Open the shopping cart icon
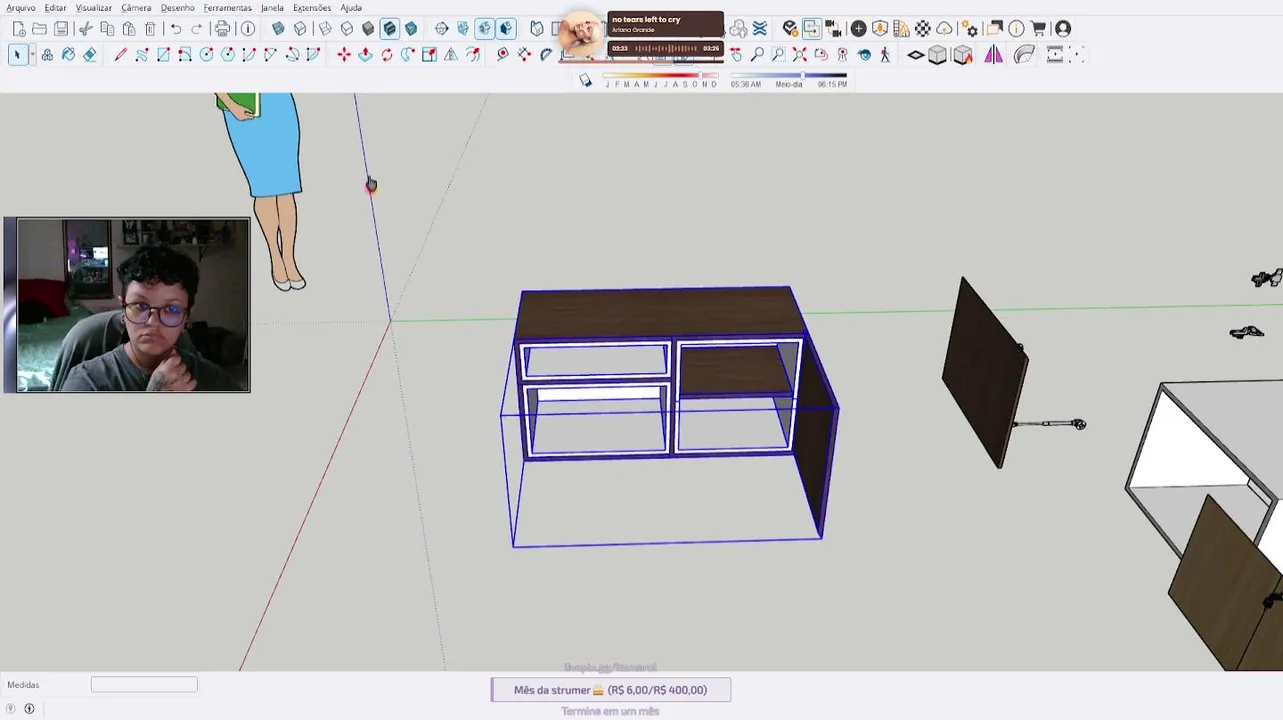 [1038, 29]
